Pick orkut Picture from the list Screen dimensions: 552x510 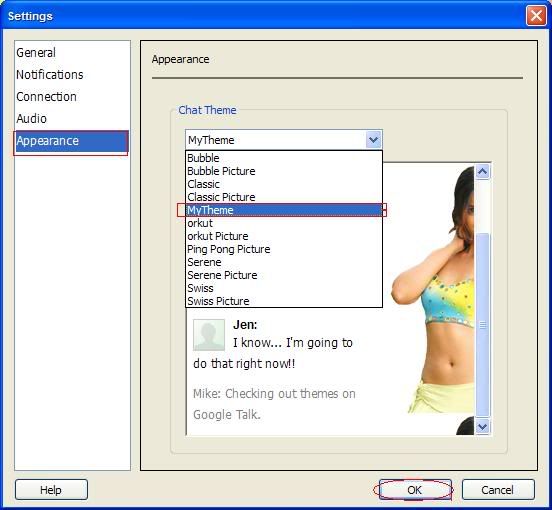pyautogui.click(x=284, y=236)
